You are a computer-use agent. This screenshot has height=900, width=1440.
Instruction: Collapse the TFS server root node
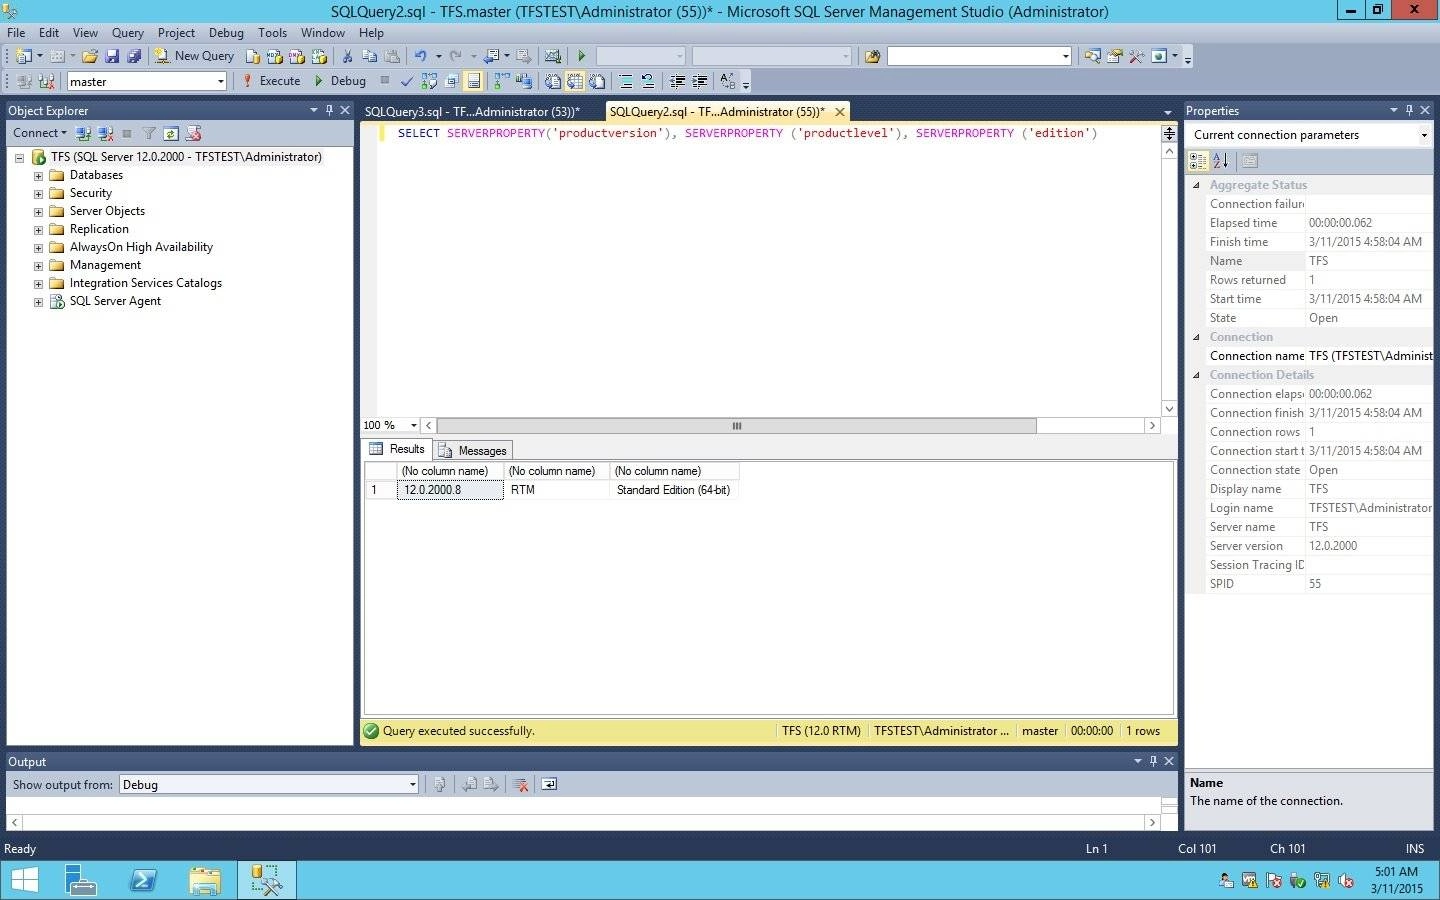click(x=19, y=157)
